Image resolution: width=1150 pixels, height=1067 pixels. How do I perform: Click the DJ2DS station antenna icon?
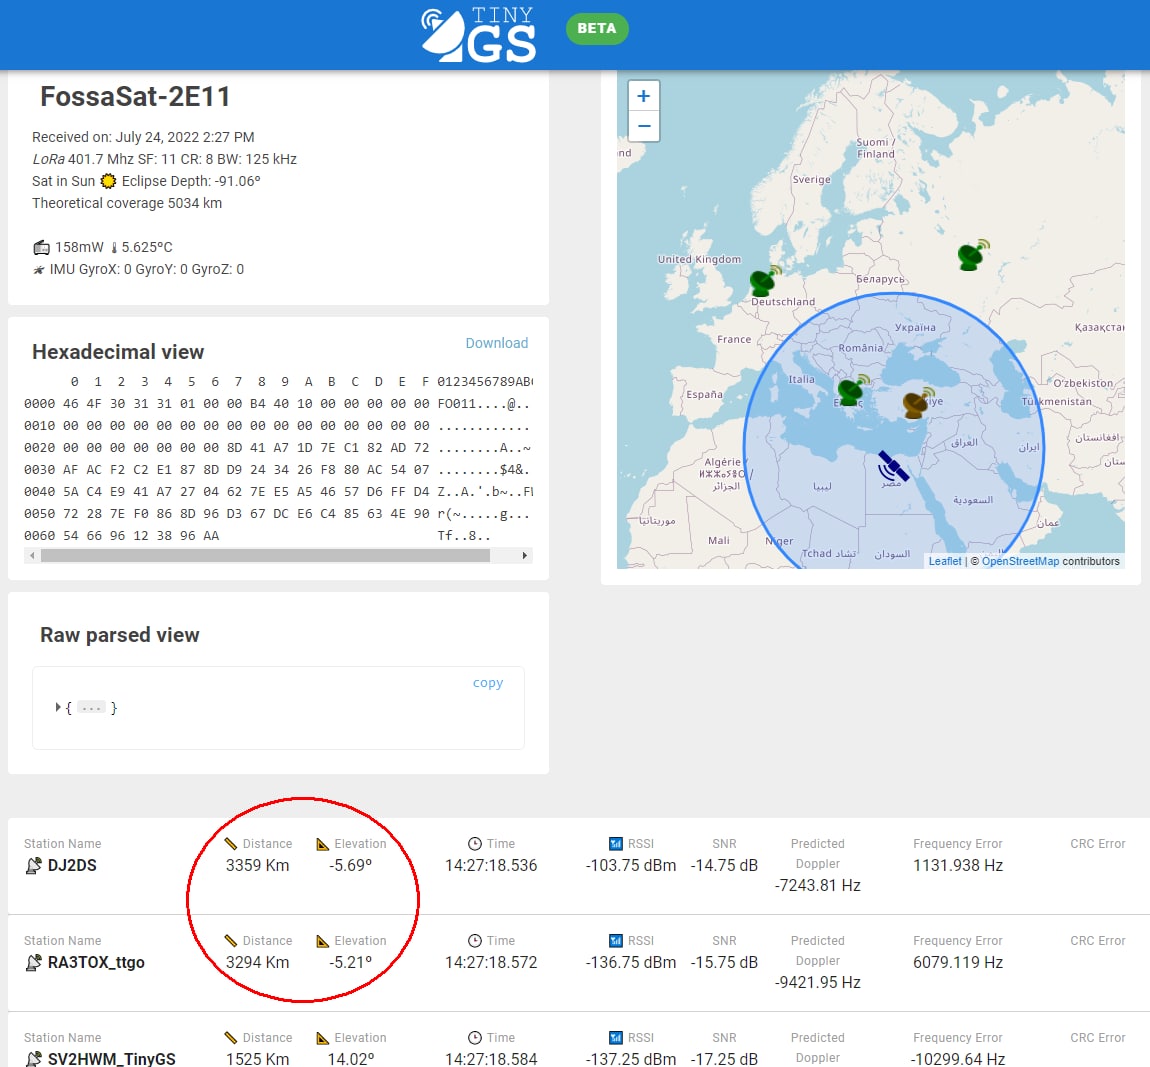pos(33,866)
